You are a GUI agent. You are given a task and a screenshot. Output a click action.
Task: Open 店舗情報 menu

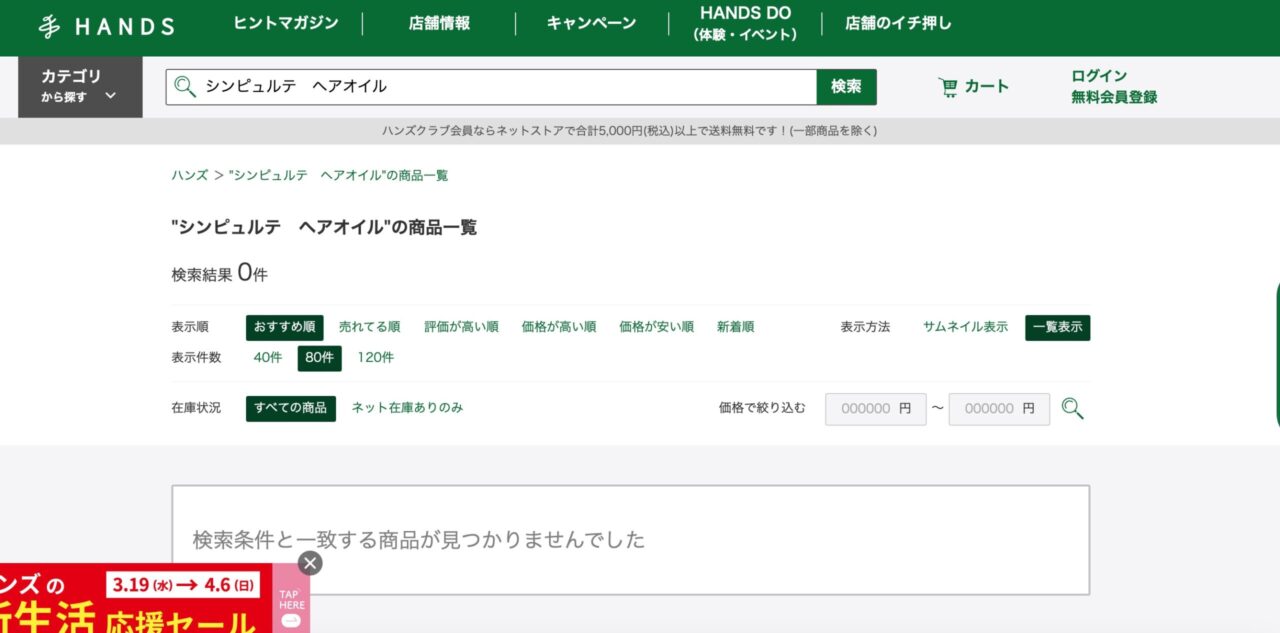[x=439, y=23]
